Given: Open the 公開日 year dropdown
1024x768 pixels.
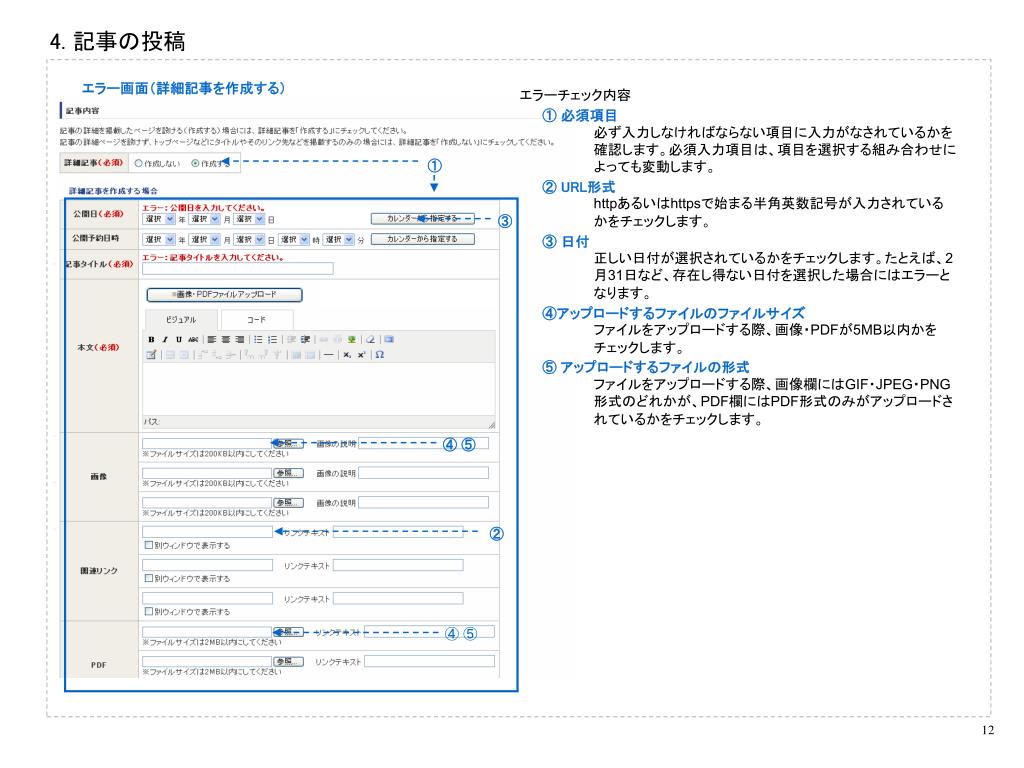Looking at the screenshot, I should click(x=159, y=219).
